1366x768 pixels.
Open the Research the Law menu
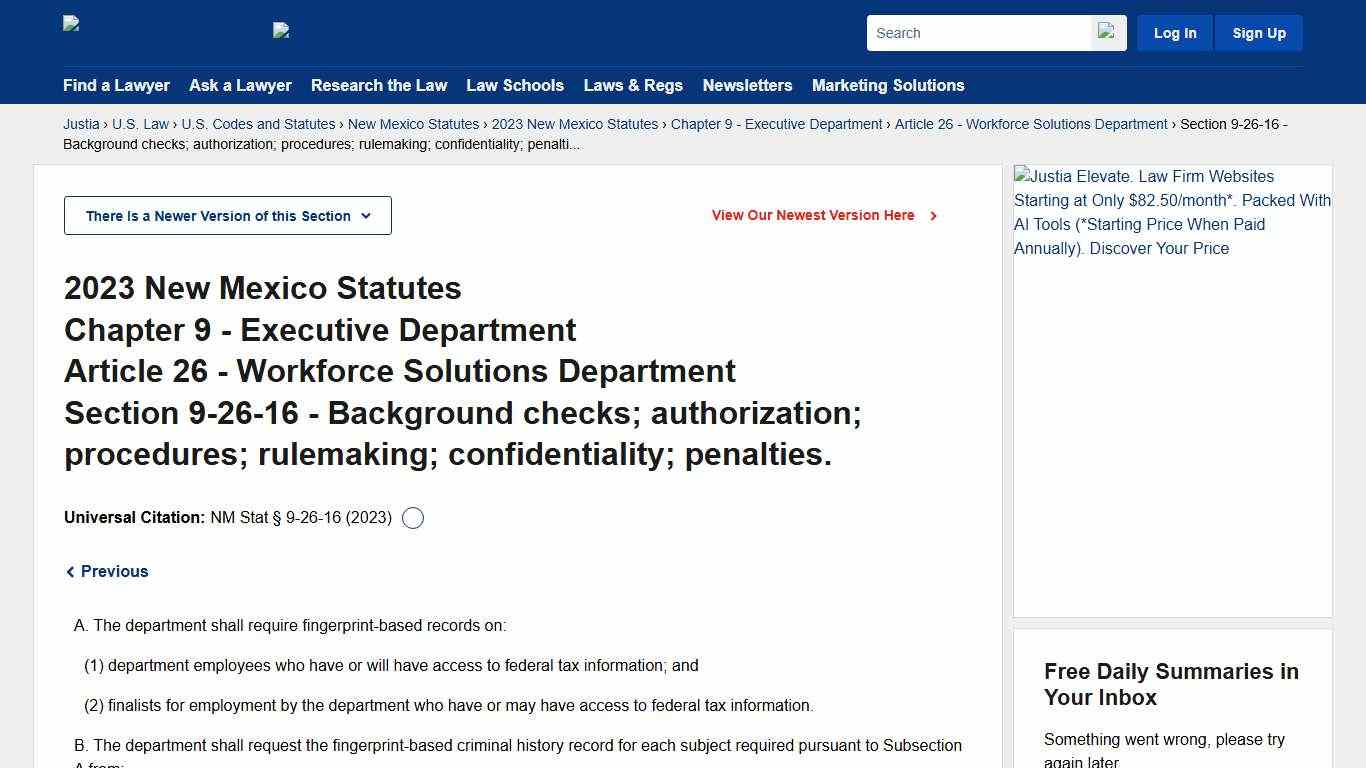(x=379, y=86)
